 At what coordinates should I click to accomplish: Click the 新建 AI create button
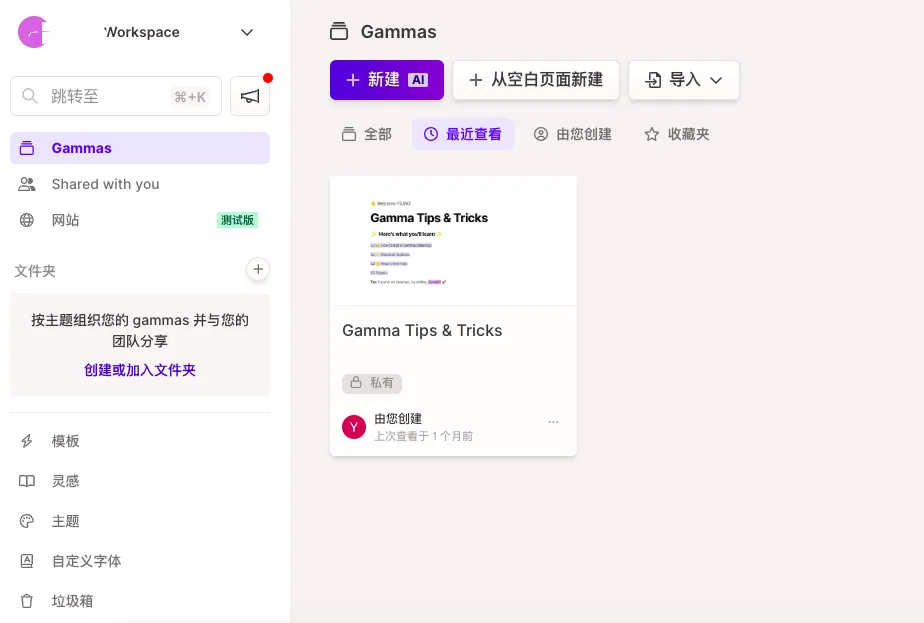point(387,80)
